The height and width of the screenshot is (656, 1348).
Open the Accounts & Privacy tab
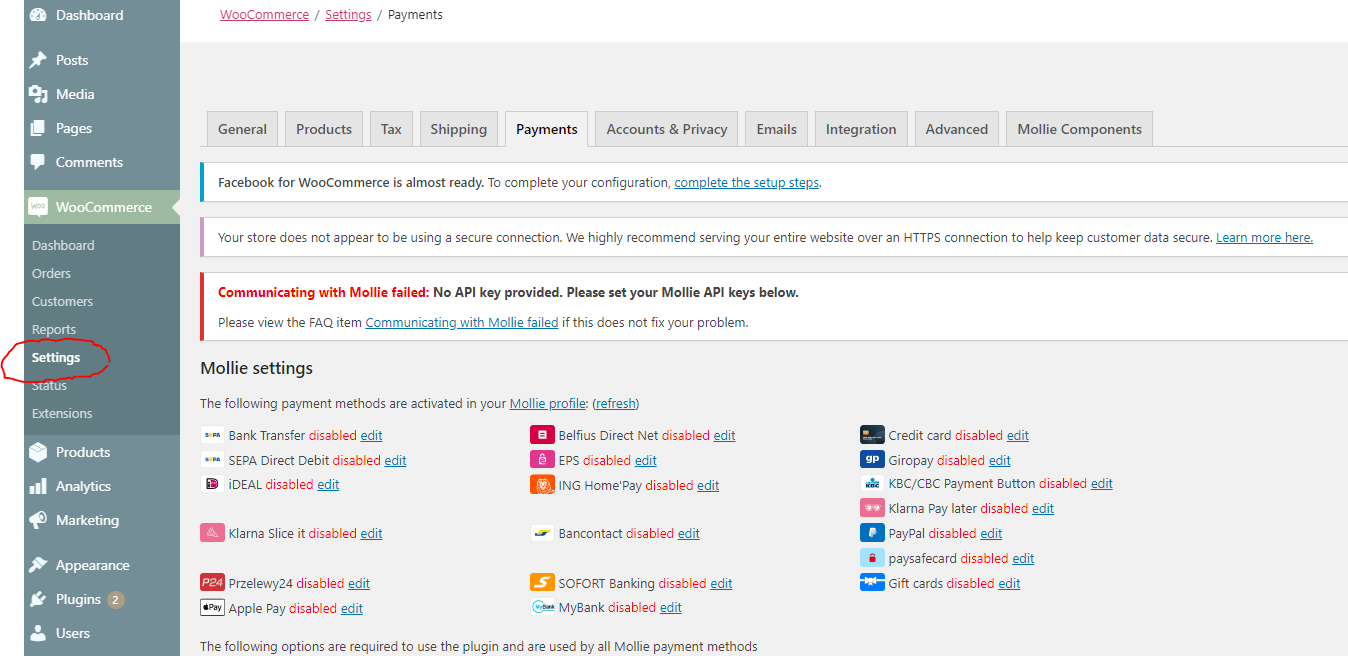coord(666,129)
